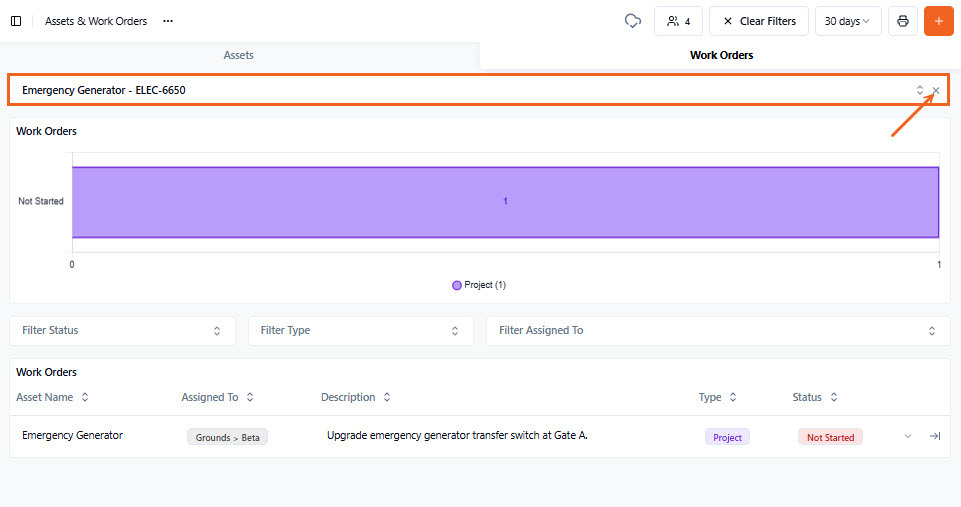
Task: Select the Work Orders tab
Action: point(721,55)
